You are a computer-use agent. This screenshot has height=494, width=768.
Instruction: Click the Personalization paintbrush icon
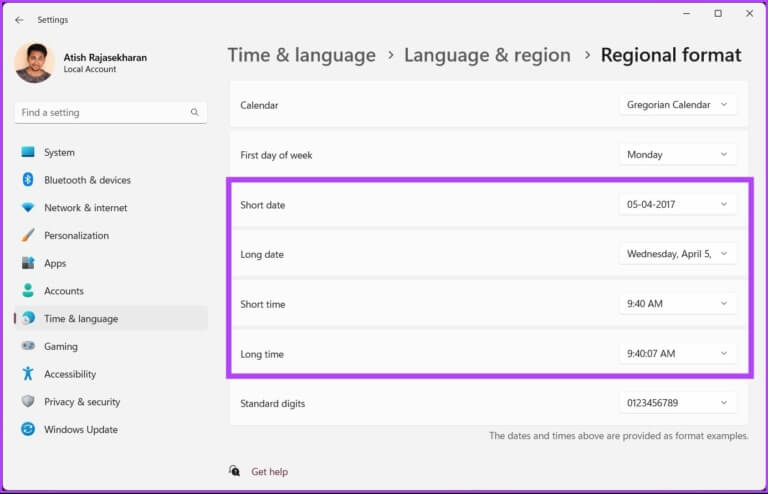tap(28, 235)
